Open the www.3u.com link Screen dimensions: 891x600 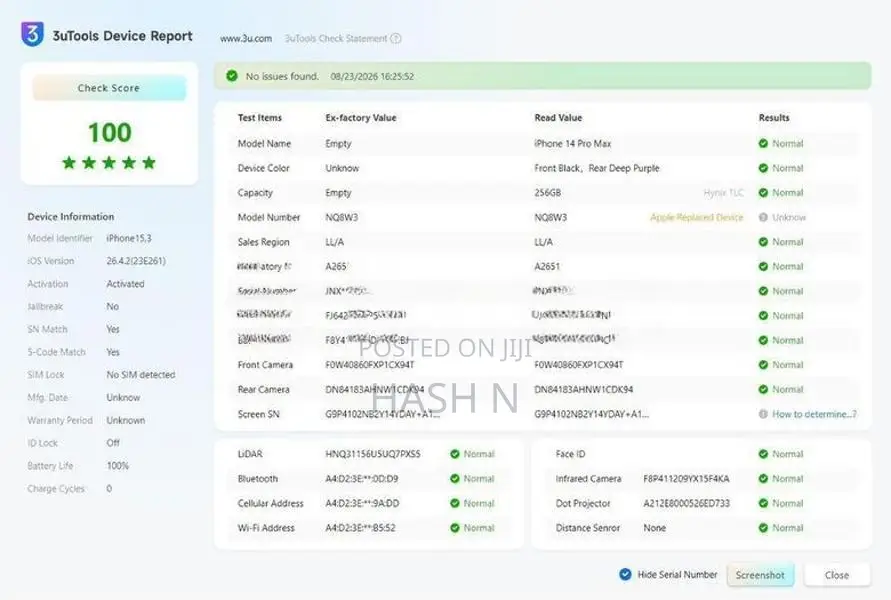[x=246, y=39]
